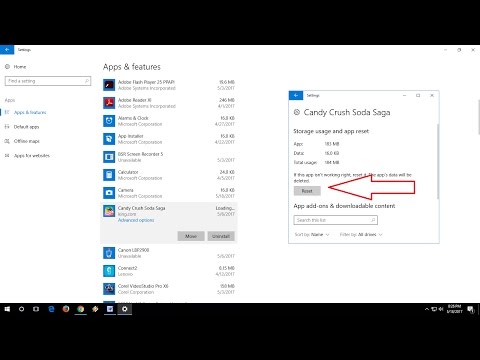This screenshot has width=480, height=360.
Task: Click the Canon LBP2900 app icon
Action: (109, 253)
